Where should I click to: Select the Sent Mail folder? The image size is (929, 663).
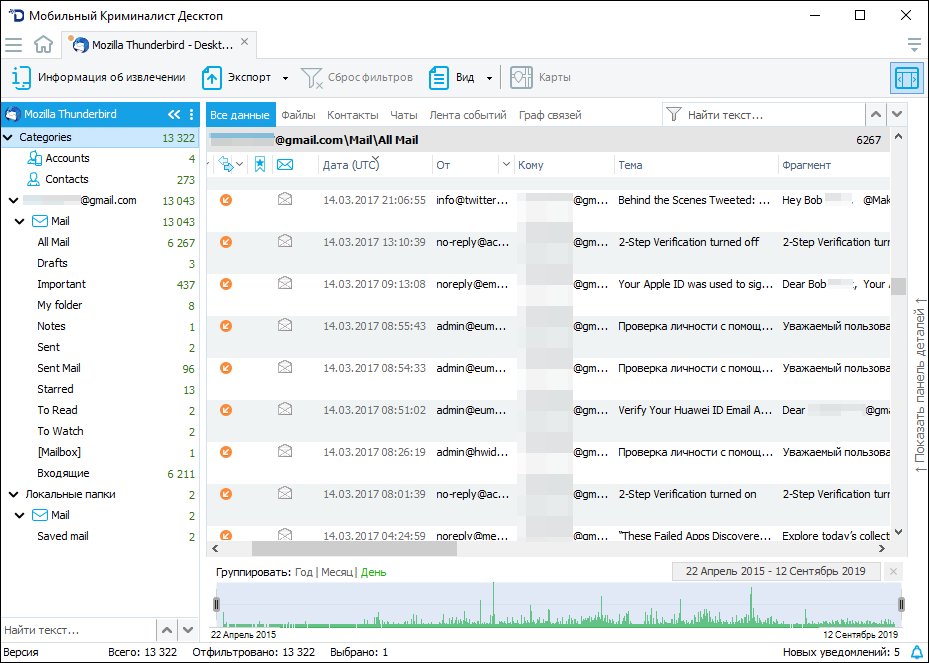(x=59, y=369)
